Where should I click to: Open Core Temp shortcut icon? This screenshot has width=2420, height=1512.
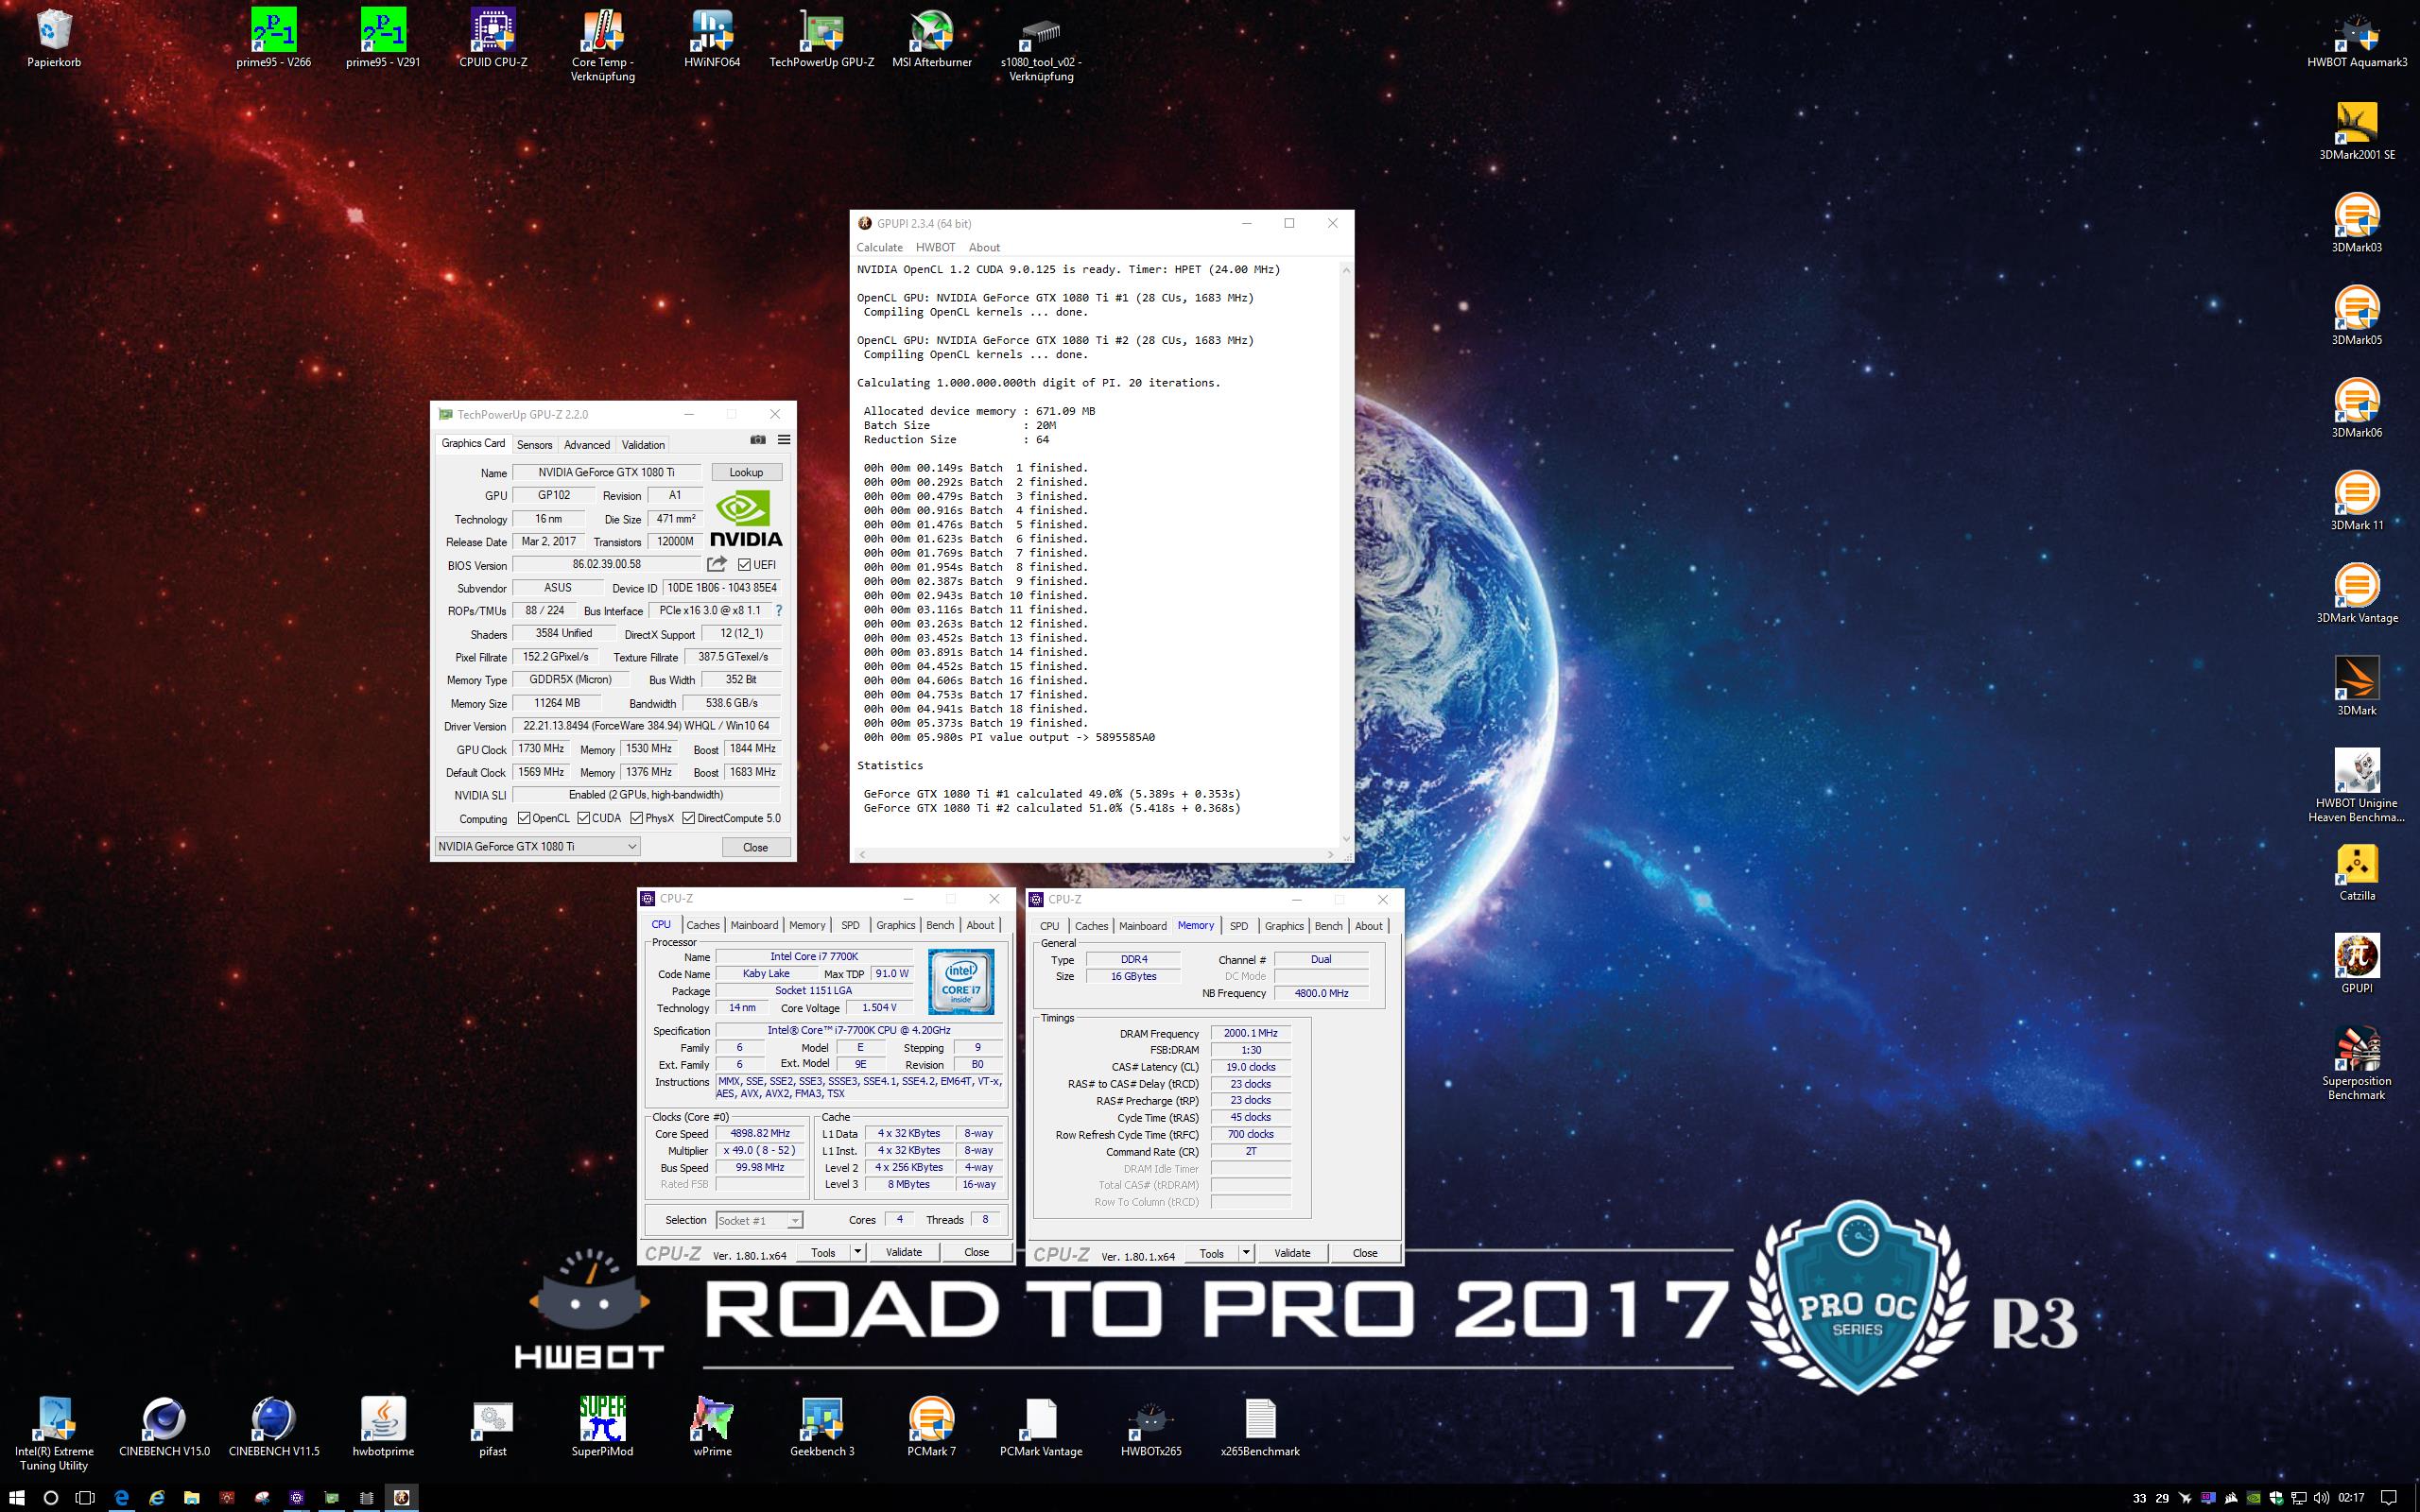coord(603,45)
